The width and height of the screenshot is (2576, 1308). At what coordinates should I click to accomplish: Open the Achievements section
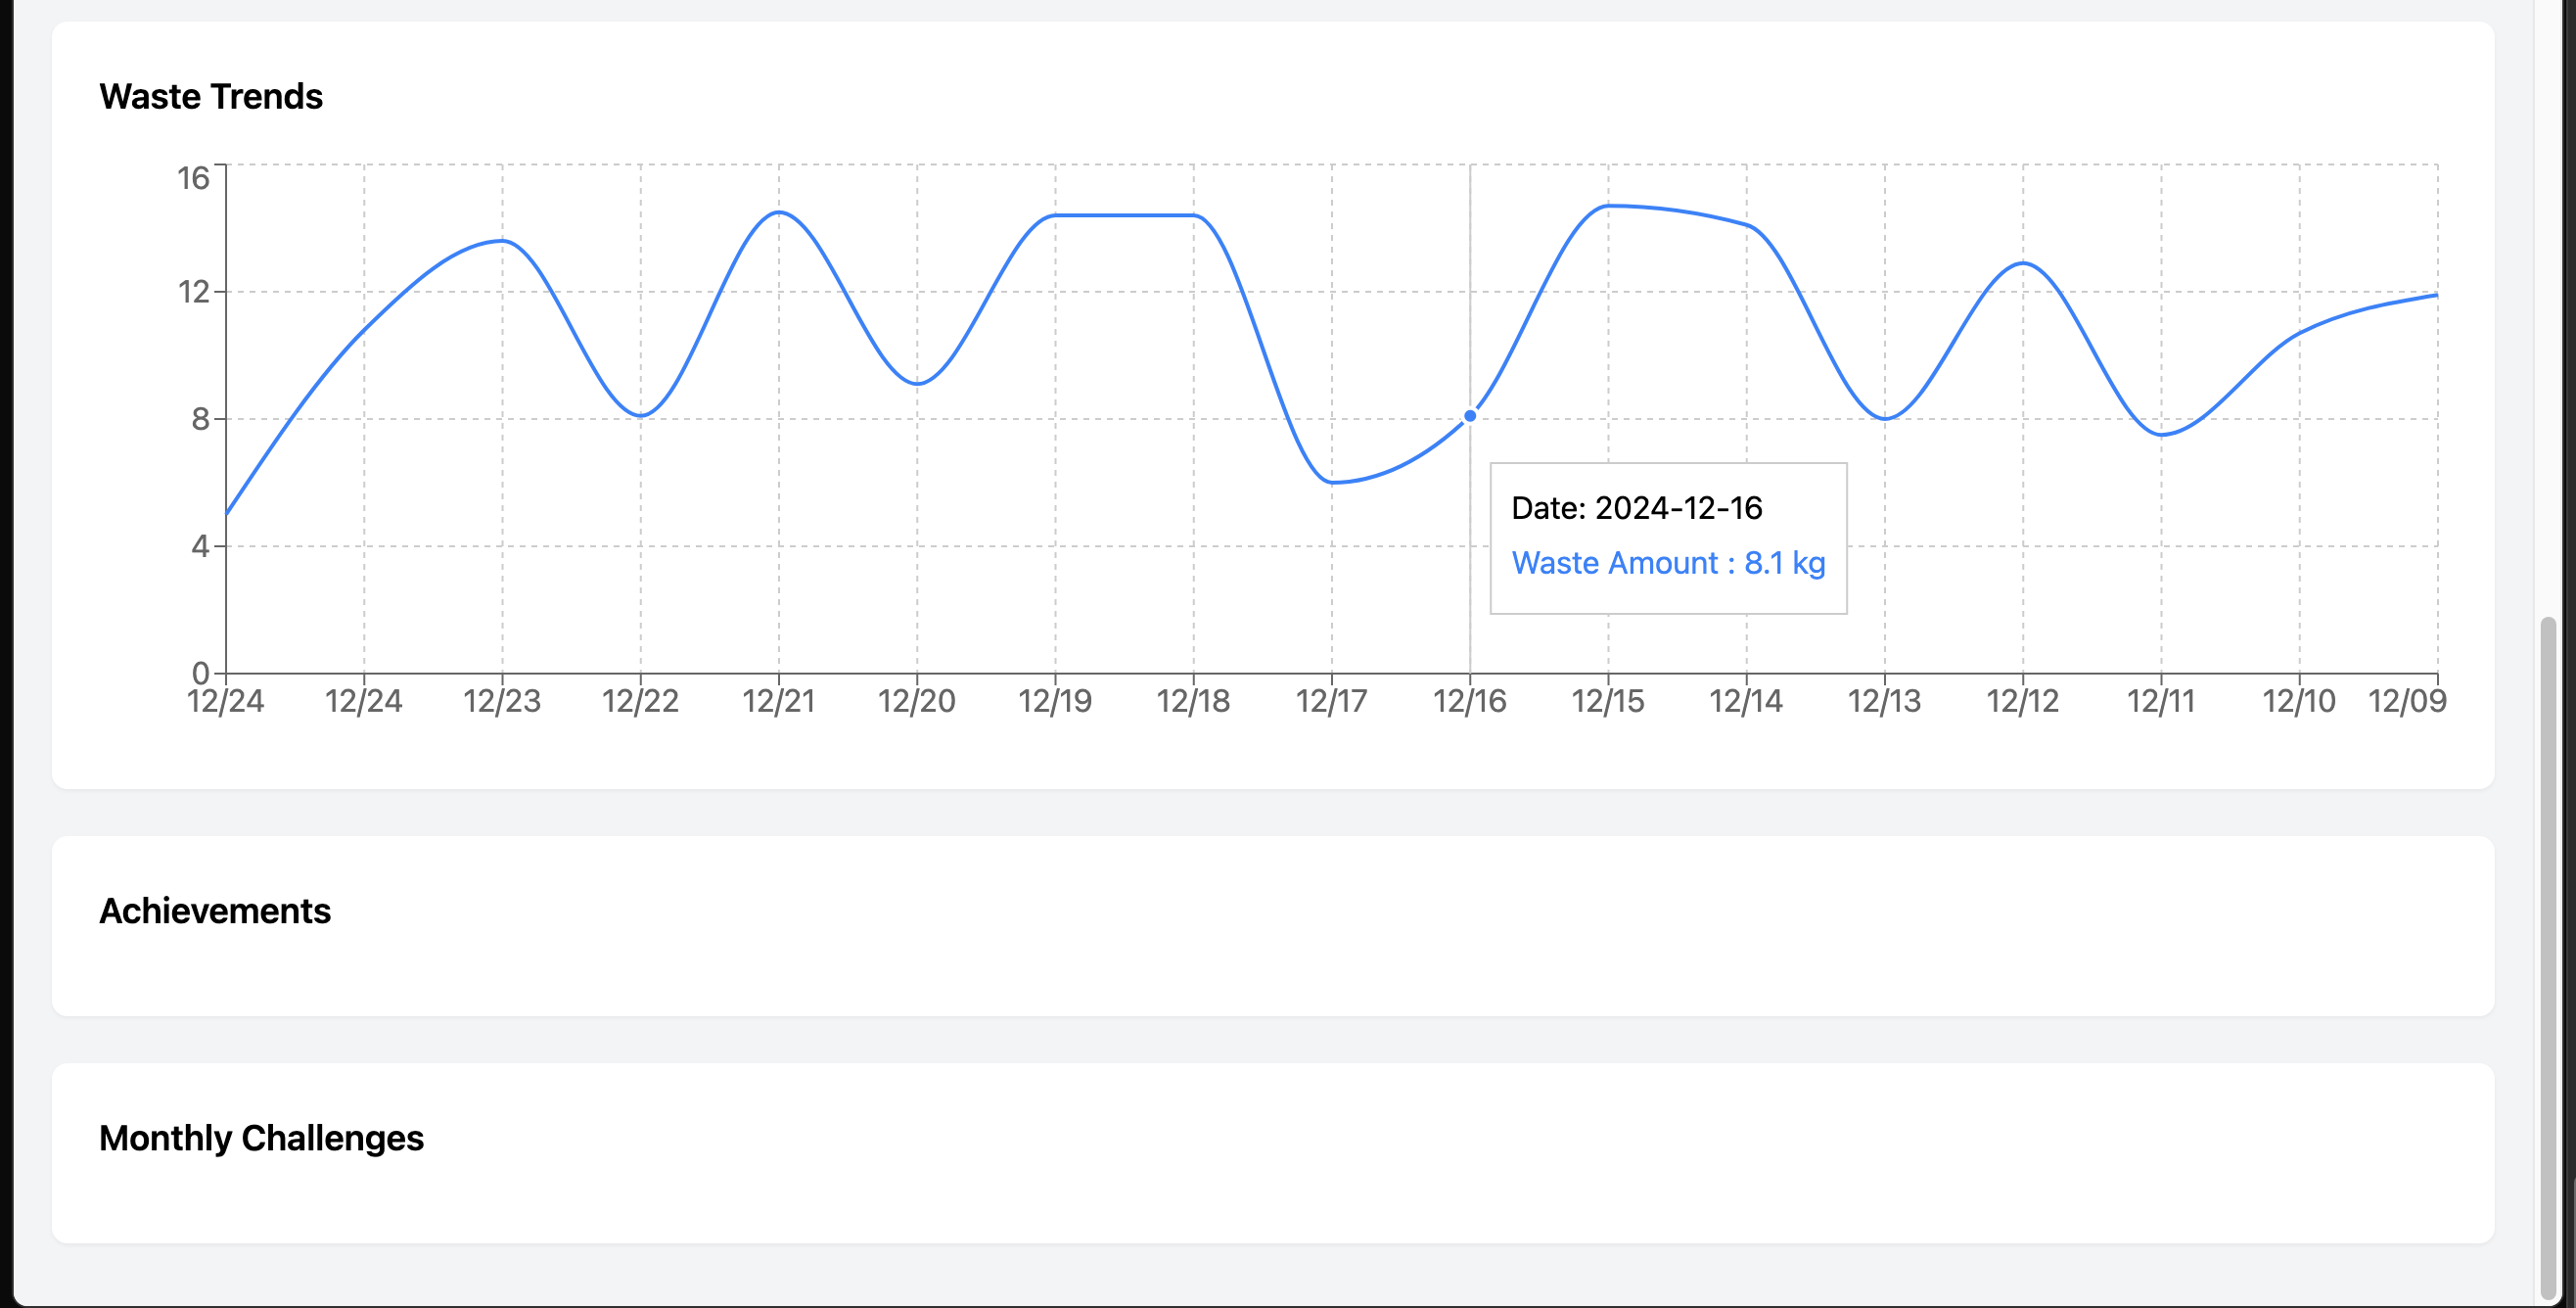[215, 911]
